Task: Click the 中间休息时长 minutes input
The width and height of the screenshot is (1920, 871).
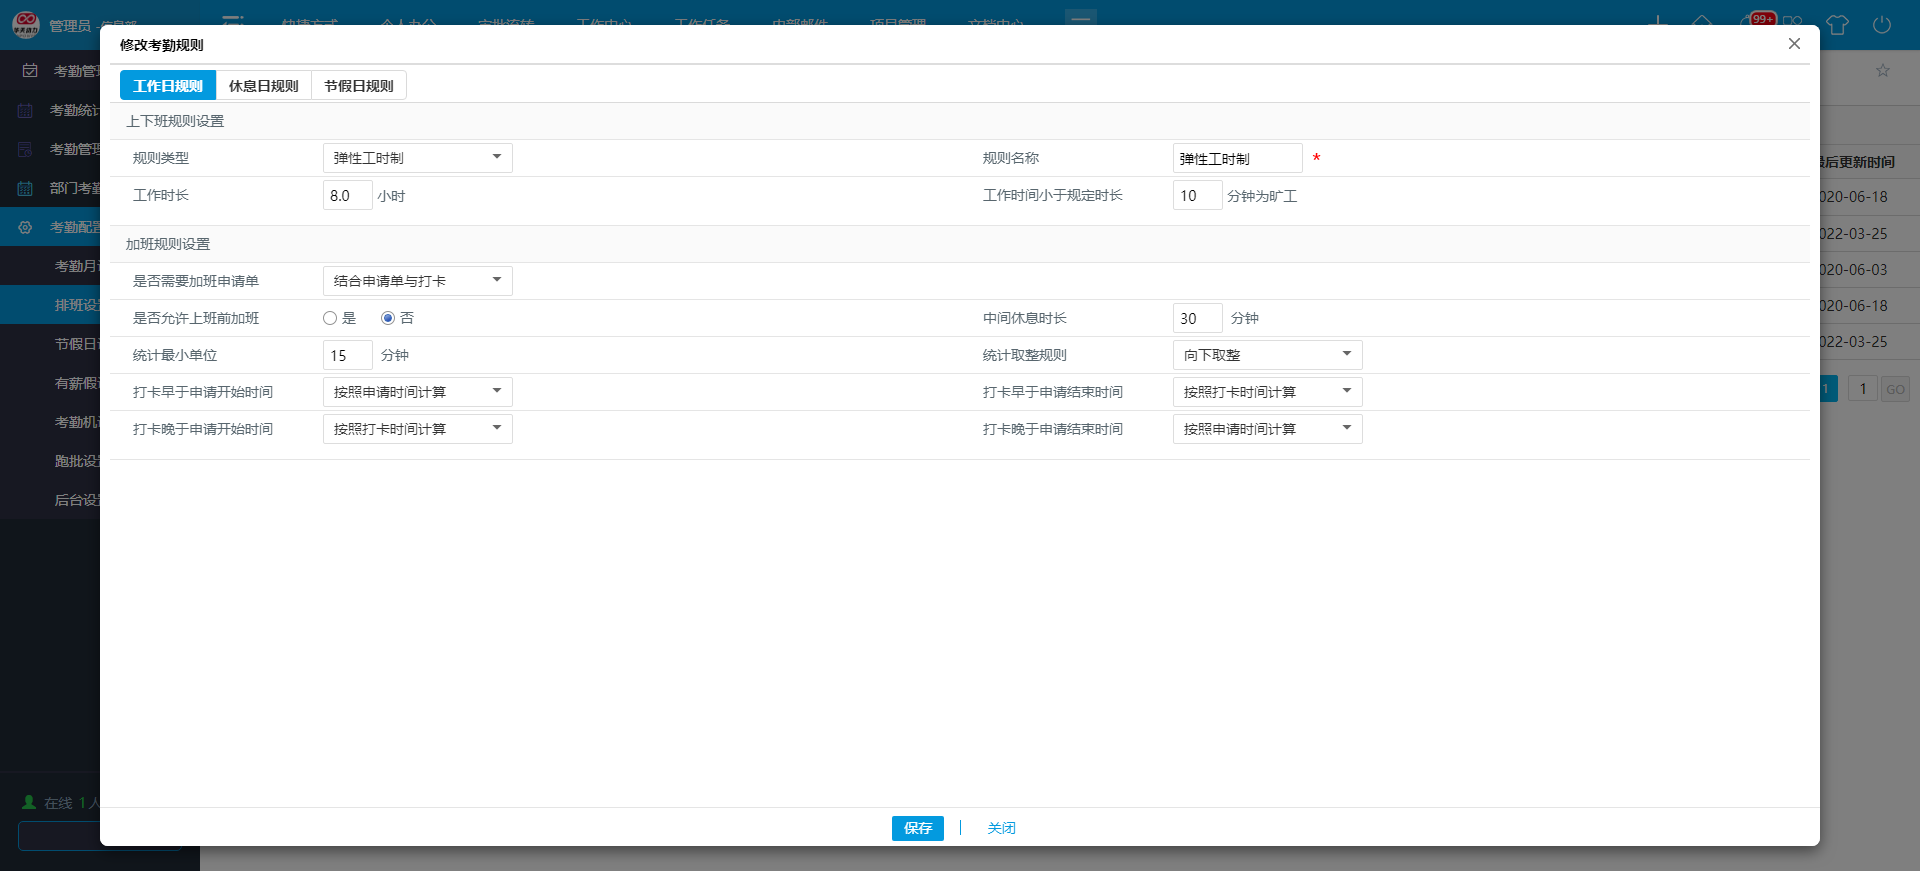Action: (1197, 318)
